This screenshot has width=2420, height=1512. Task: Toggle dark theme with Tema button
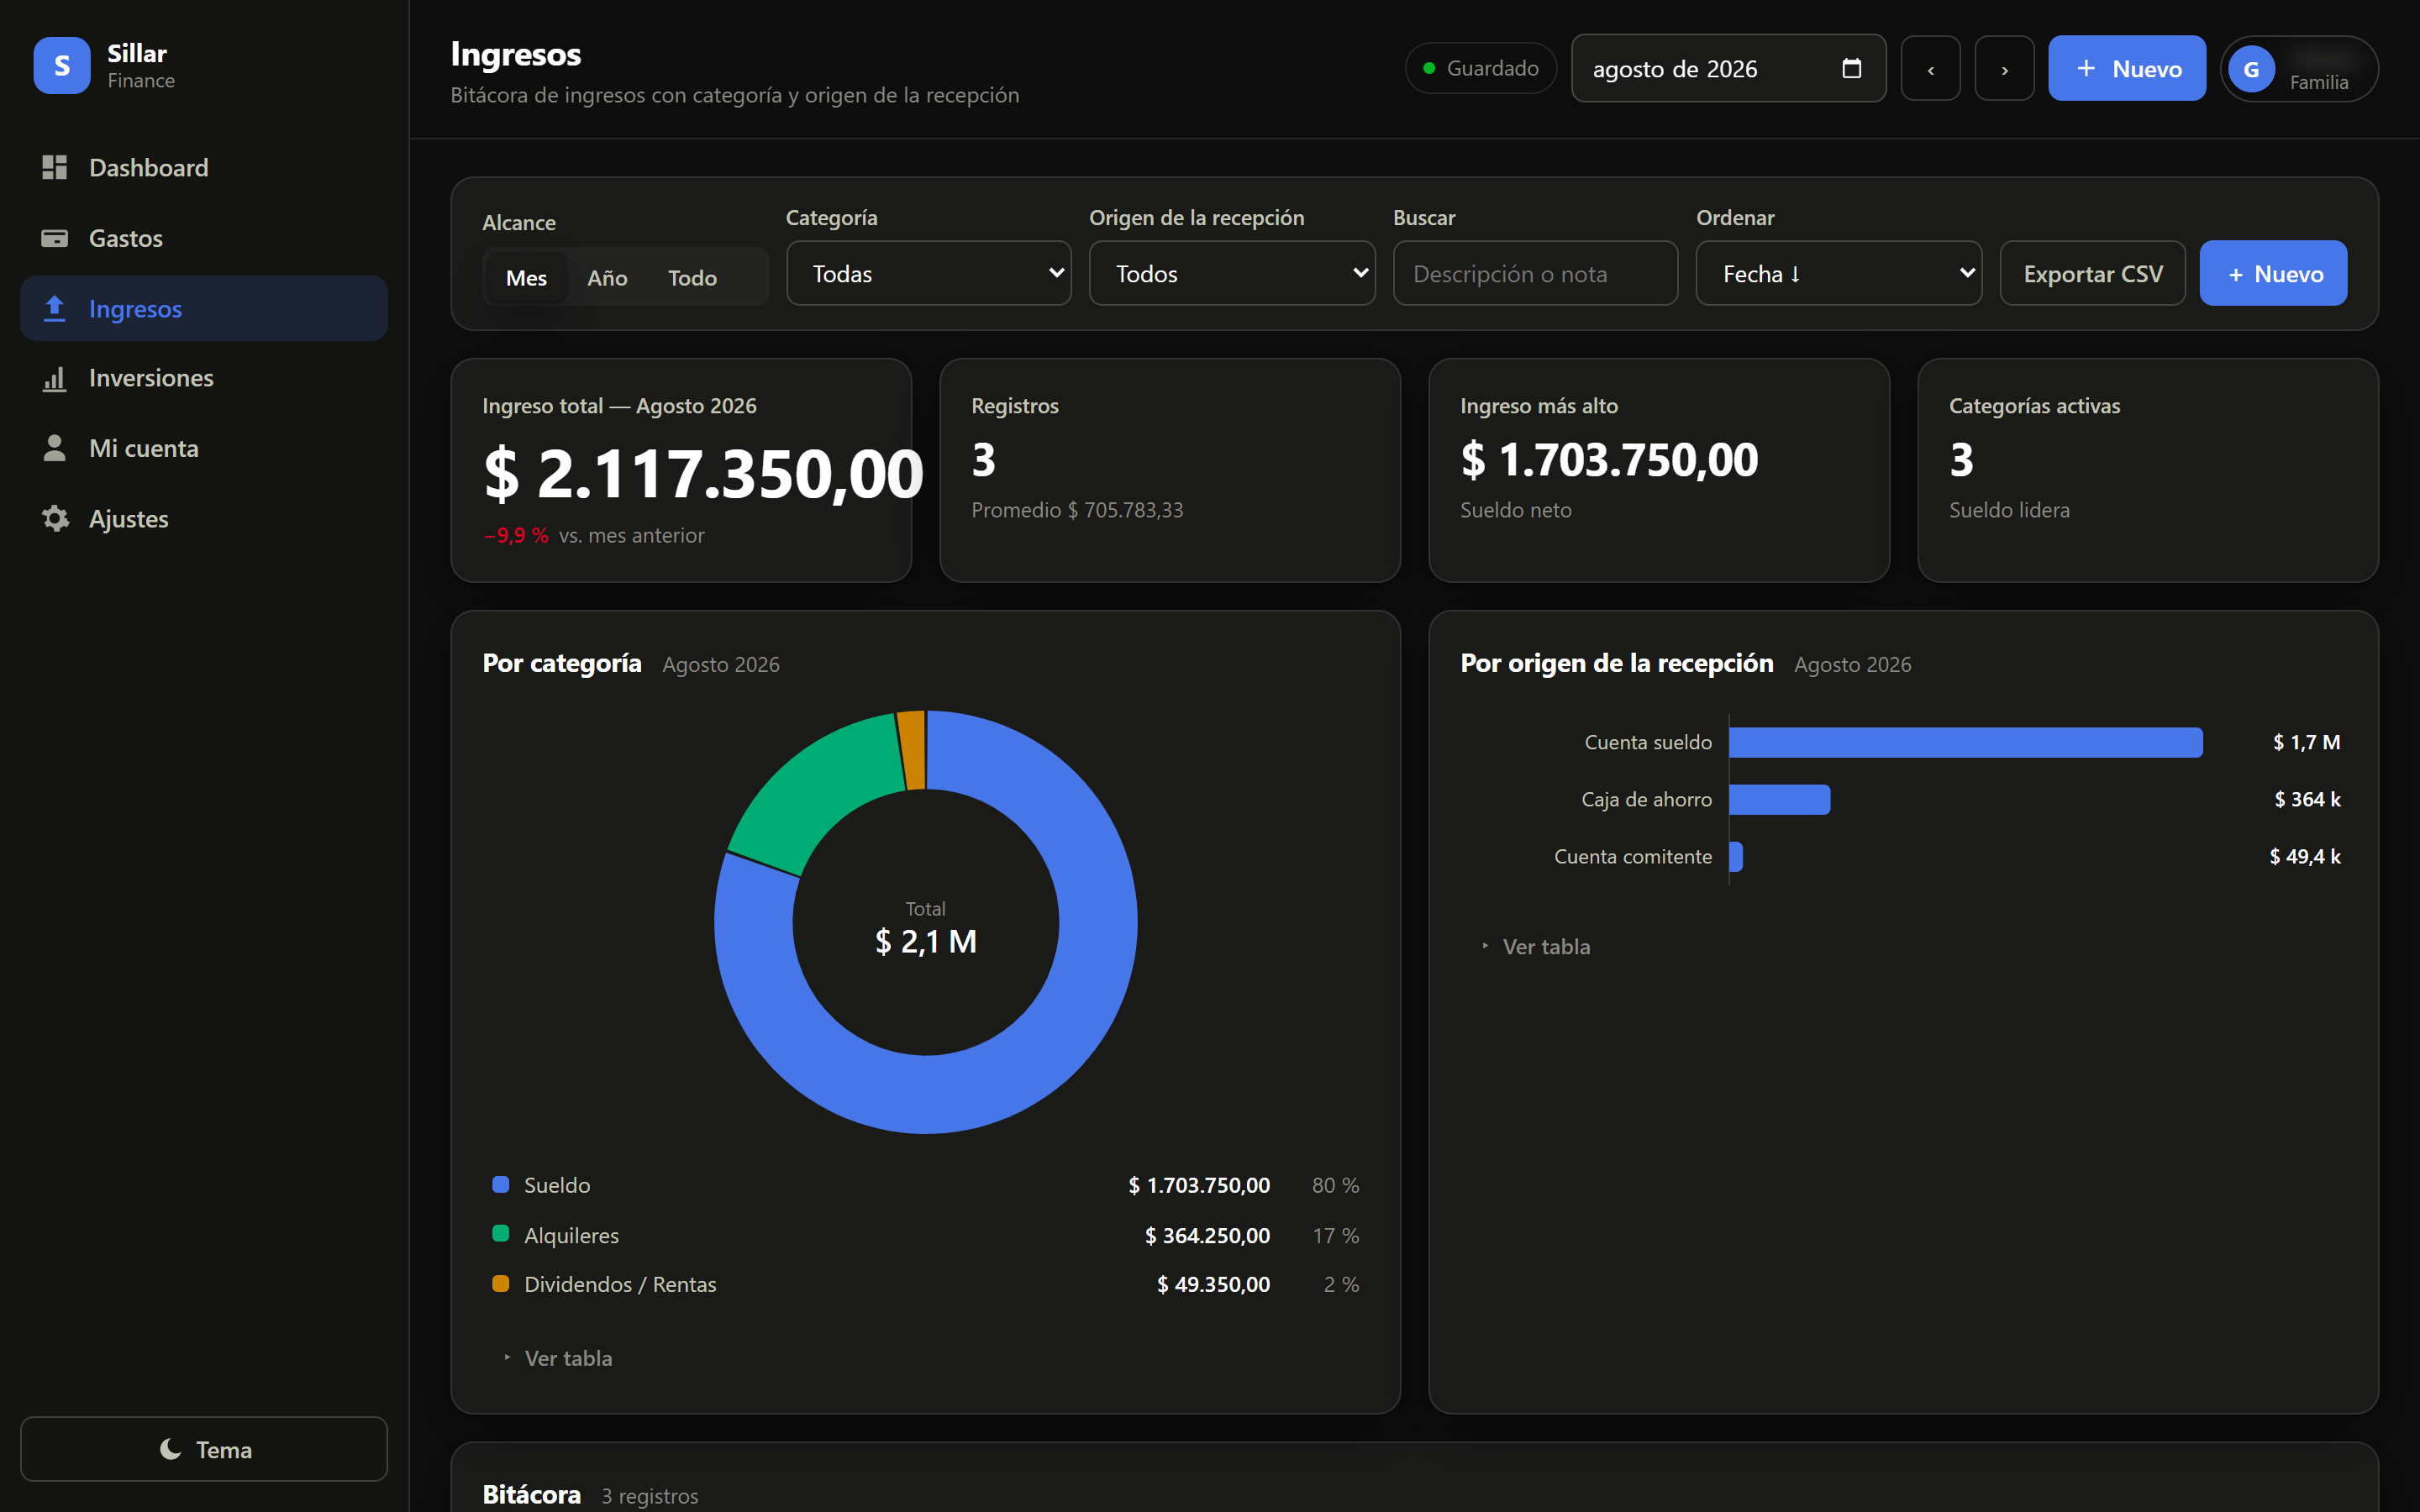tap(204, 1449)
